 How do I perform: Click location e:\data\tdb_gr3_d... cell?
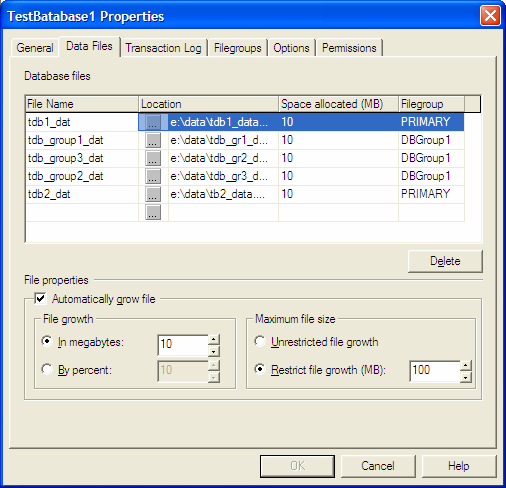pyautogui.click(x=223, y=176)
